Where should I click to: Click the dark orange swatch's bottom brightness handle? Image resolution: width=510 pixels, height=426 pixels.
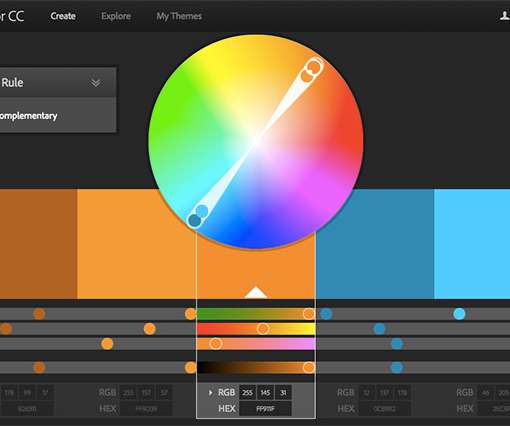pos(39,368)
